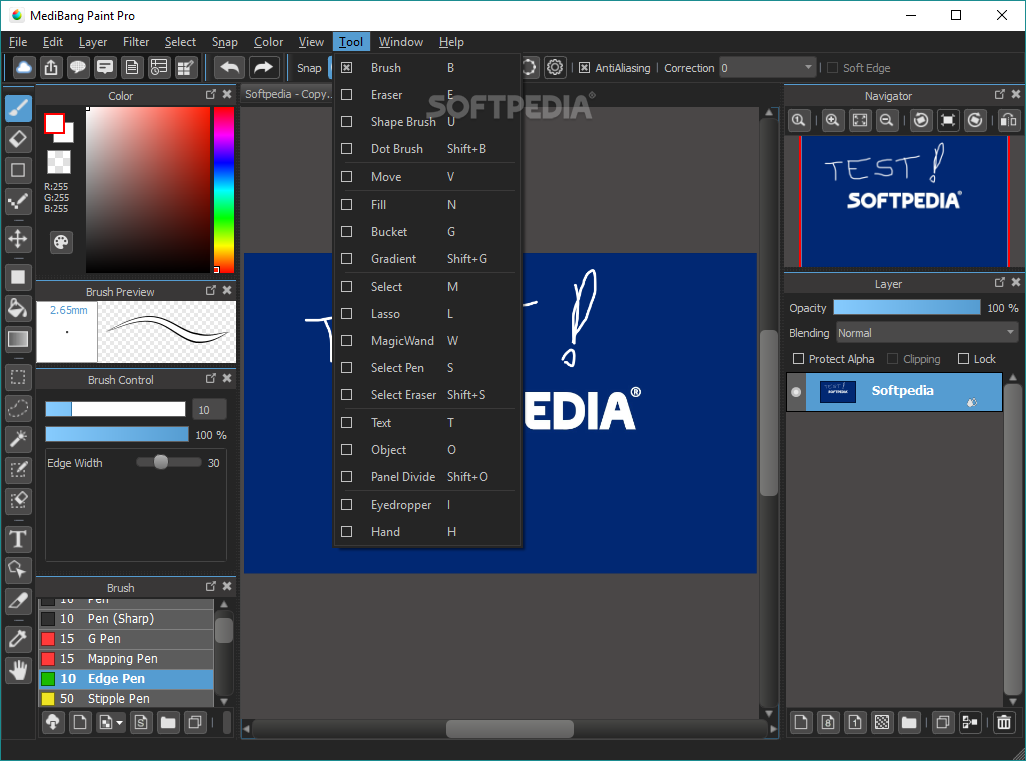Image resolution: width=1026 pixels, height=761 pixels.
Task: Check the Hand box in Tool menu
Action: 347,532
